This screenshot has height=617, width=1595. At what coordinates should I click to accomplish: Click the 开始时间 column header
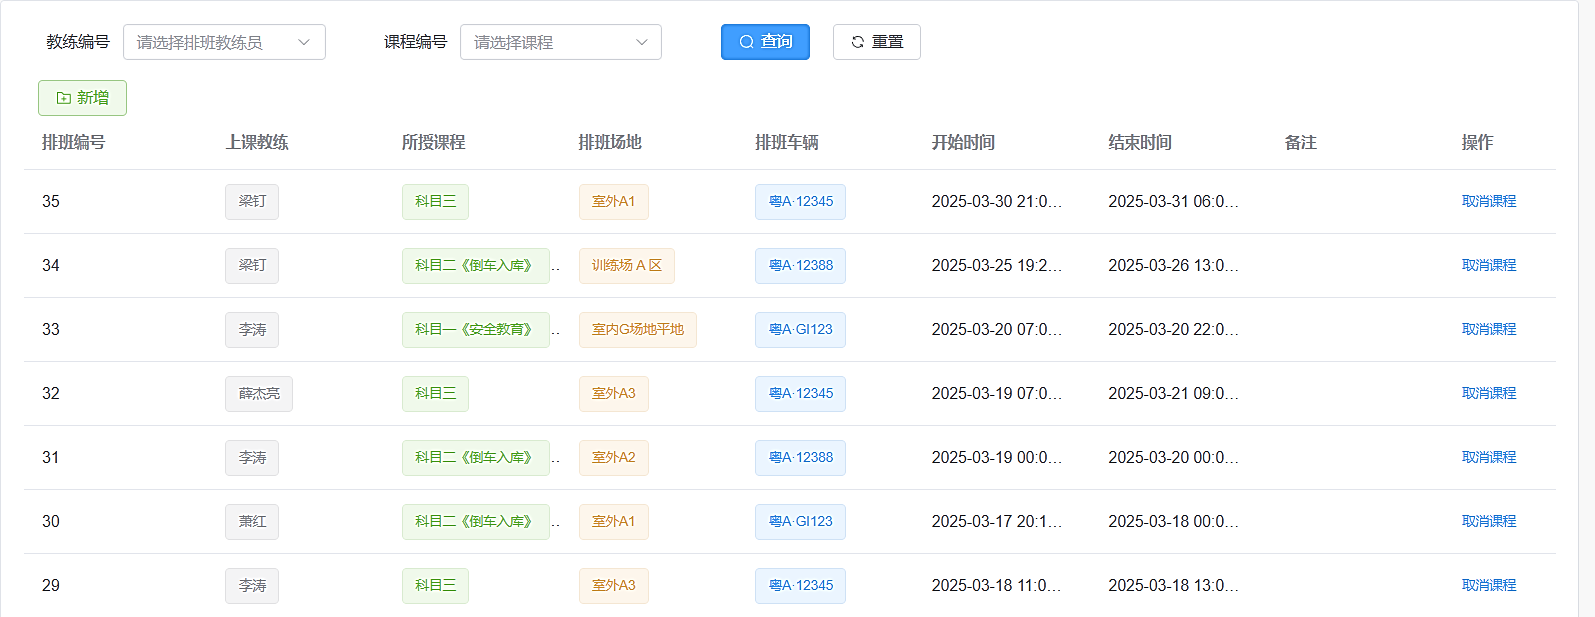pos(963,142)
